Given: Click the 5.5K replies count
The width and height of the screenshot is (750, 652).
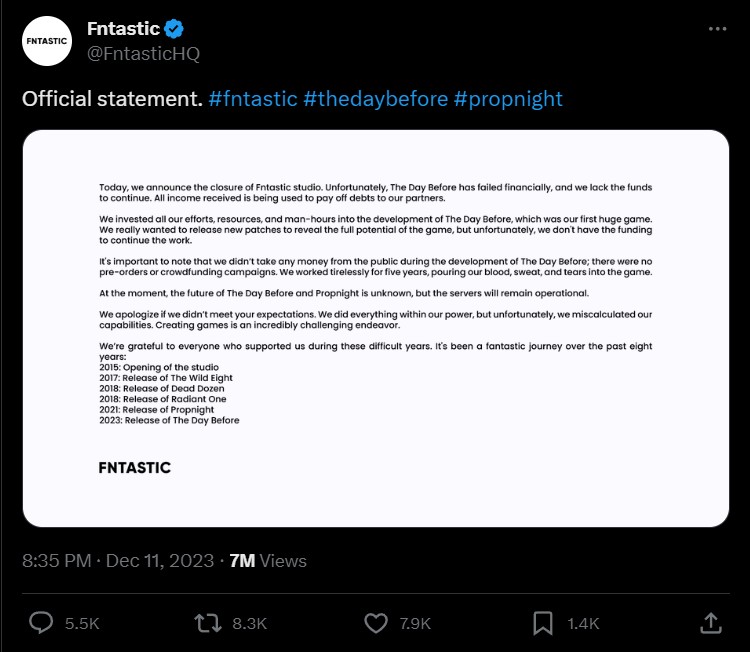Looking at the screenshot, I should [81, 623].
